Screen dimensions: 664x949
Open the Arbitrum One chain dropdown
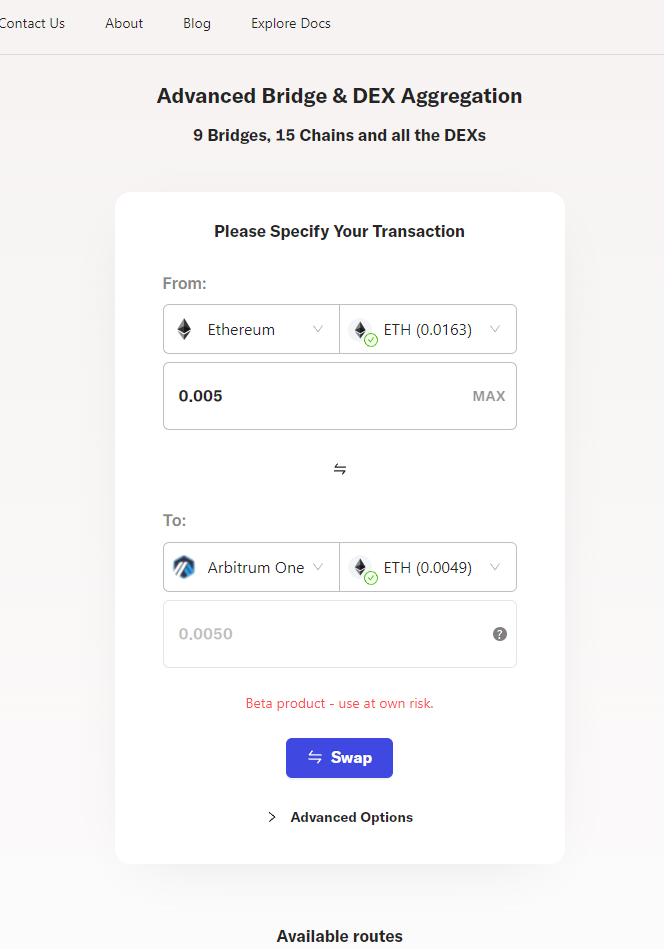[x=318, y=567]
